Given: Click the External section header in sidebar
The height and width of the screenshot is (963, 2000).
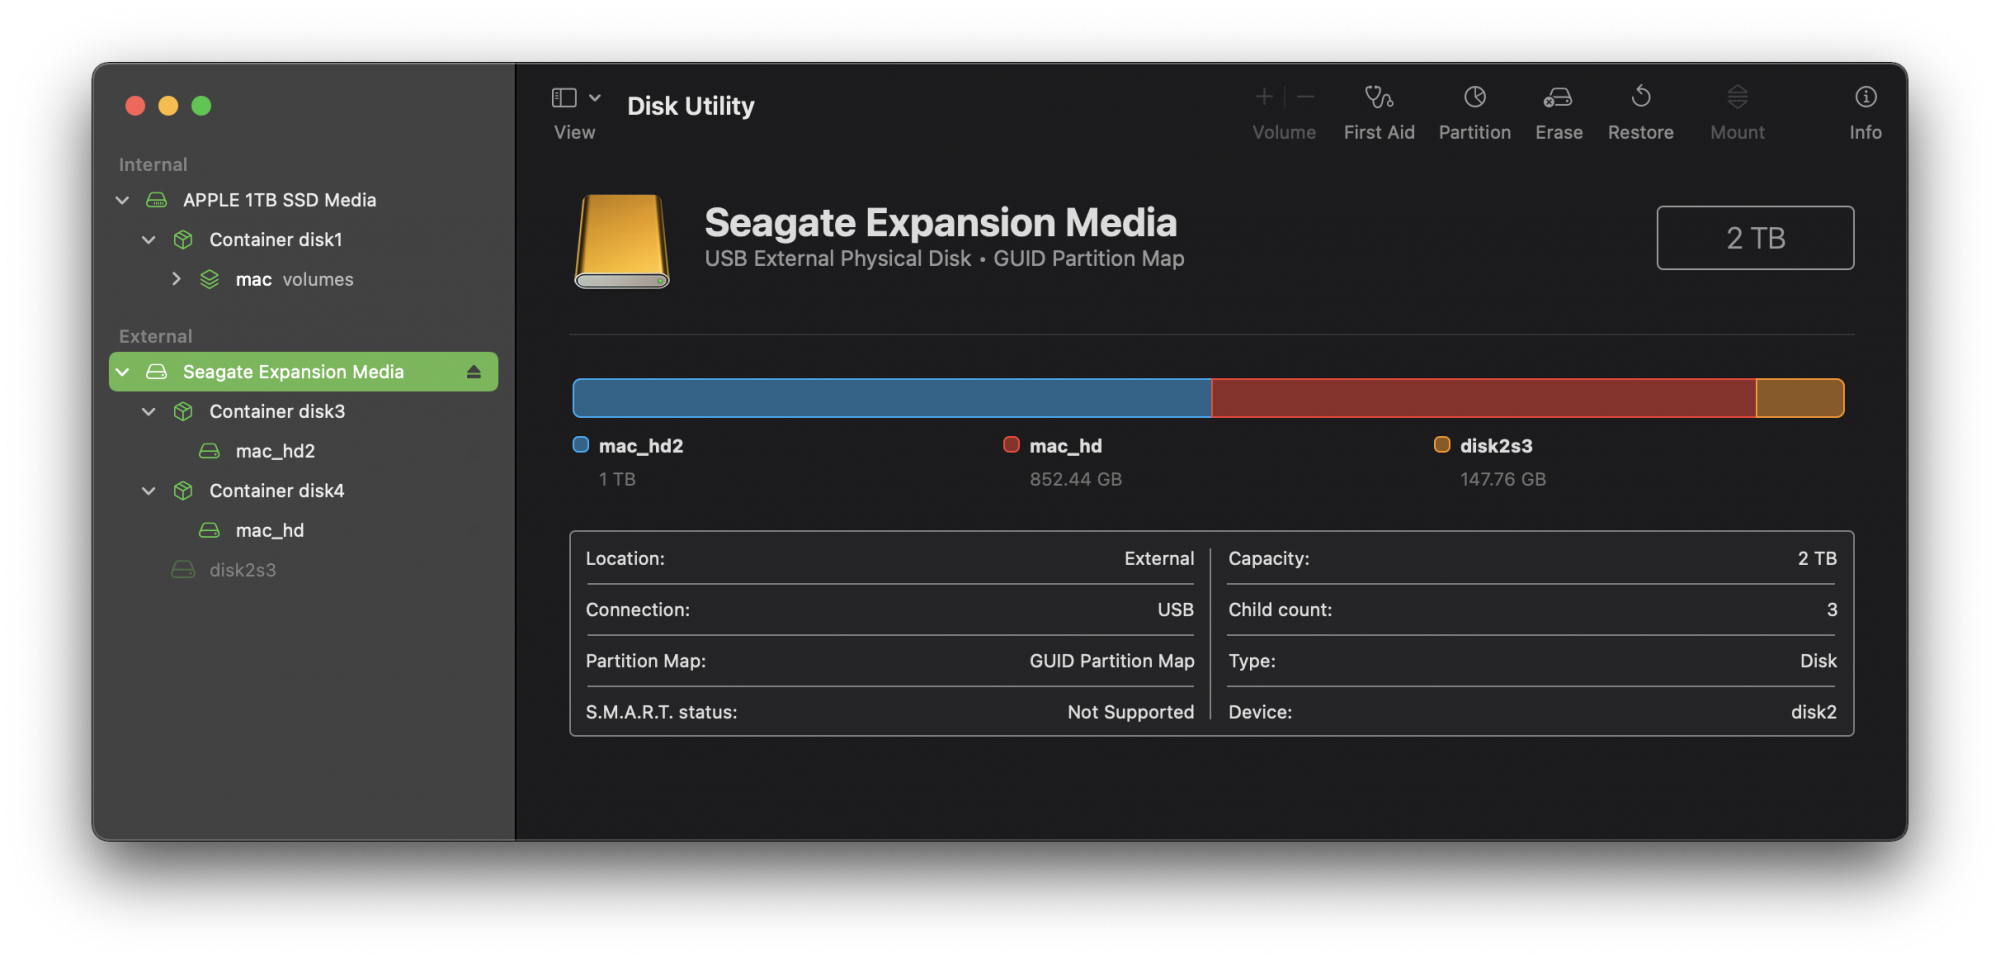Looking at the screenshot, I should [x=156, y=337].
